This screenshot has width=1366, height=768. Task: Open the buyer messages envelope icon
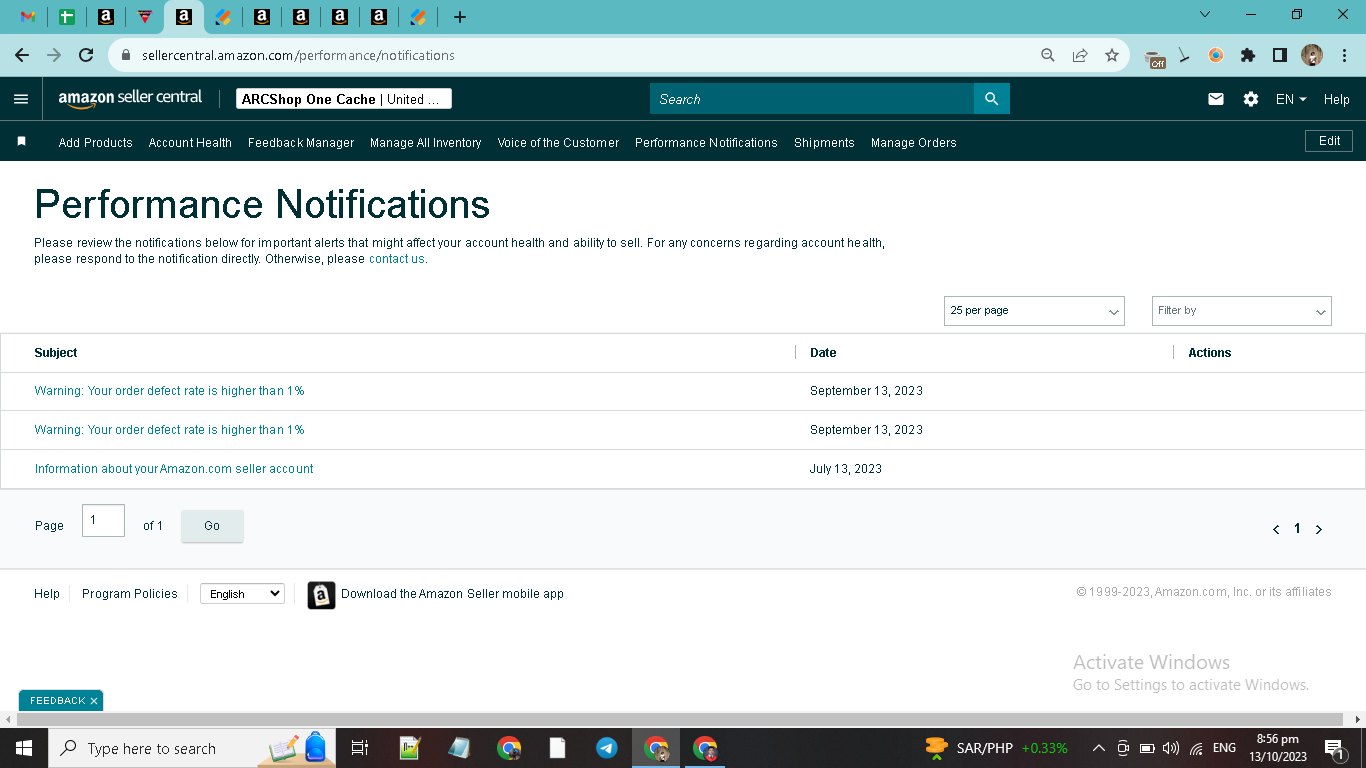coord(1216,99)
